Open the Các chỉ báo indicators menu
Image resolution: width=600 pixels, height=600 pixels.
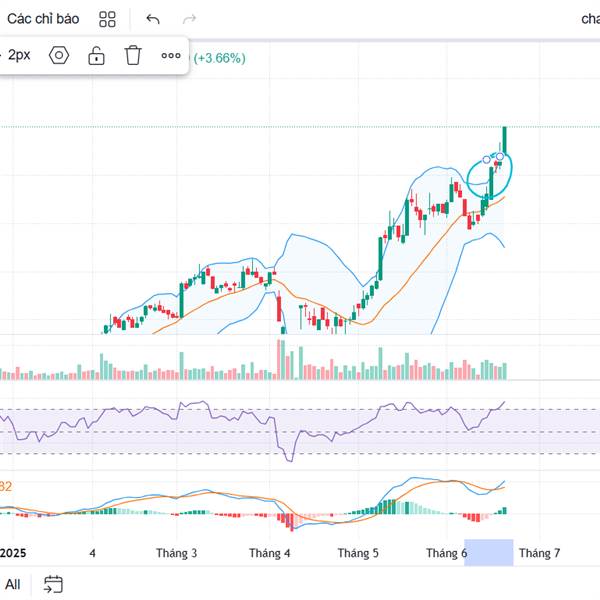click(x=43, y=19)
